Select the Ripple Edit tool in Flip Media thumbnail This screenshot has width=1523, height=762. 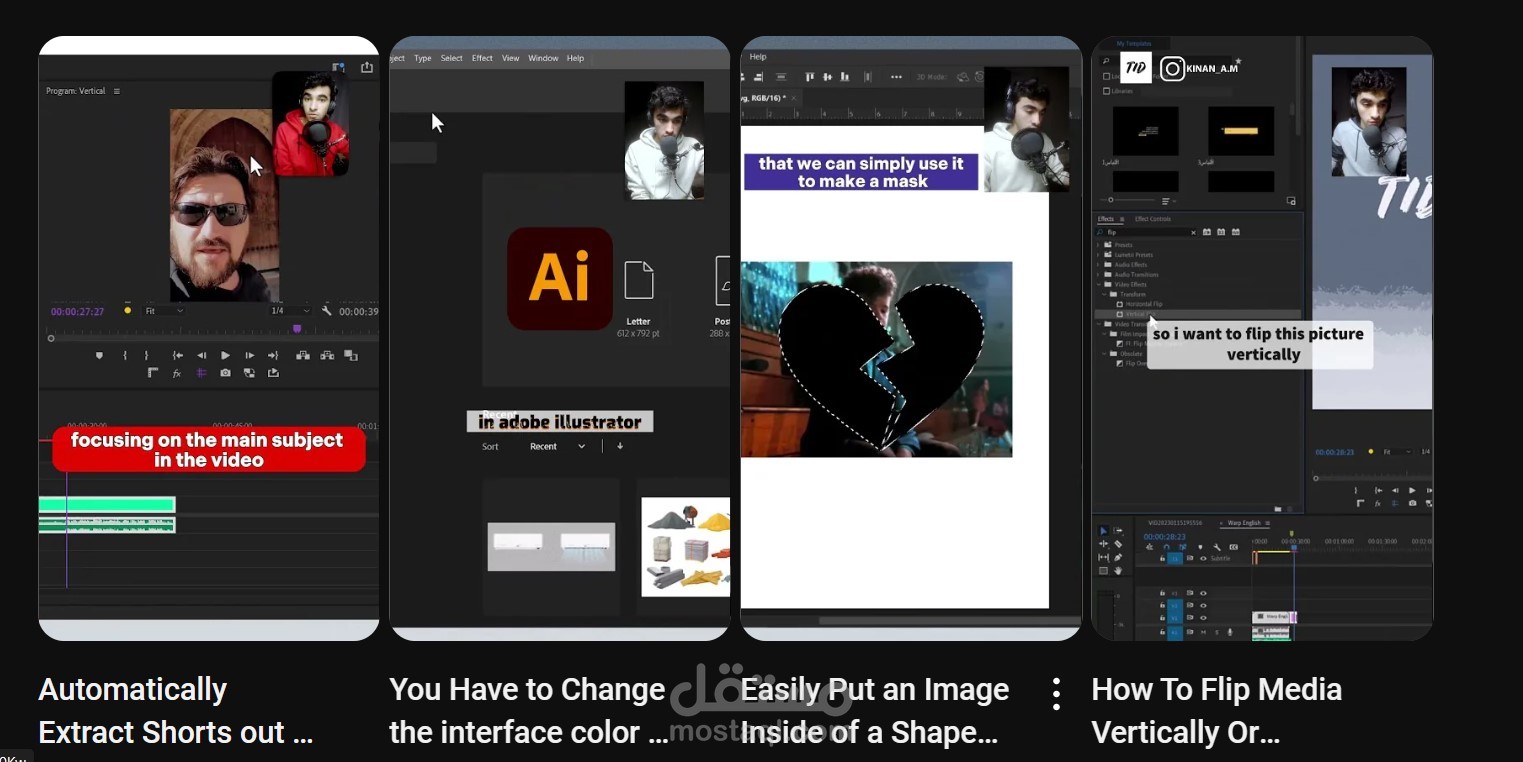tap(1103, 544)
